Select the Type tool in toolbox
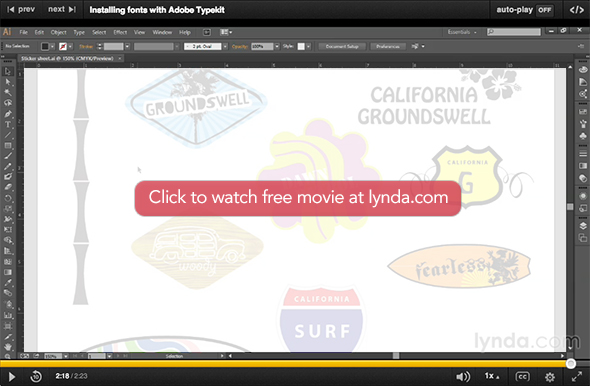This screenshot has height=386, width=590. tap(8, 125)
